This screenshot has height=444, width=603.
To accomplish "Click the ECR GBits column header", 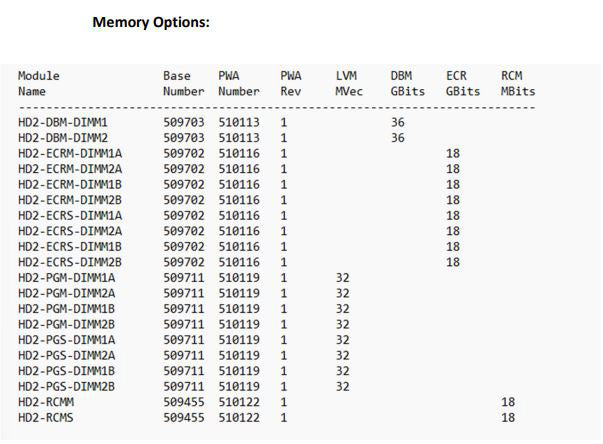I will (x=462, y=83).
